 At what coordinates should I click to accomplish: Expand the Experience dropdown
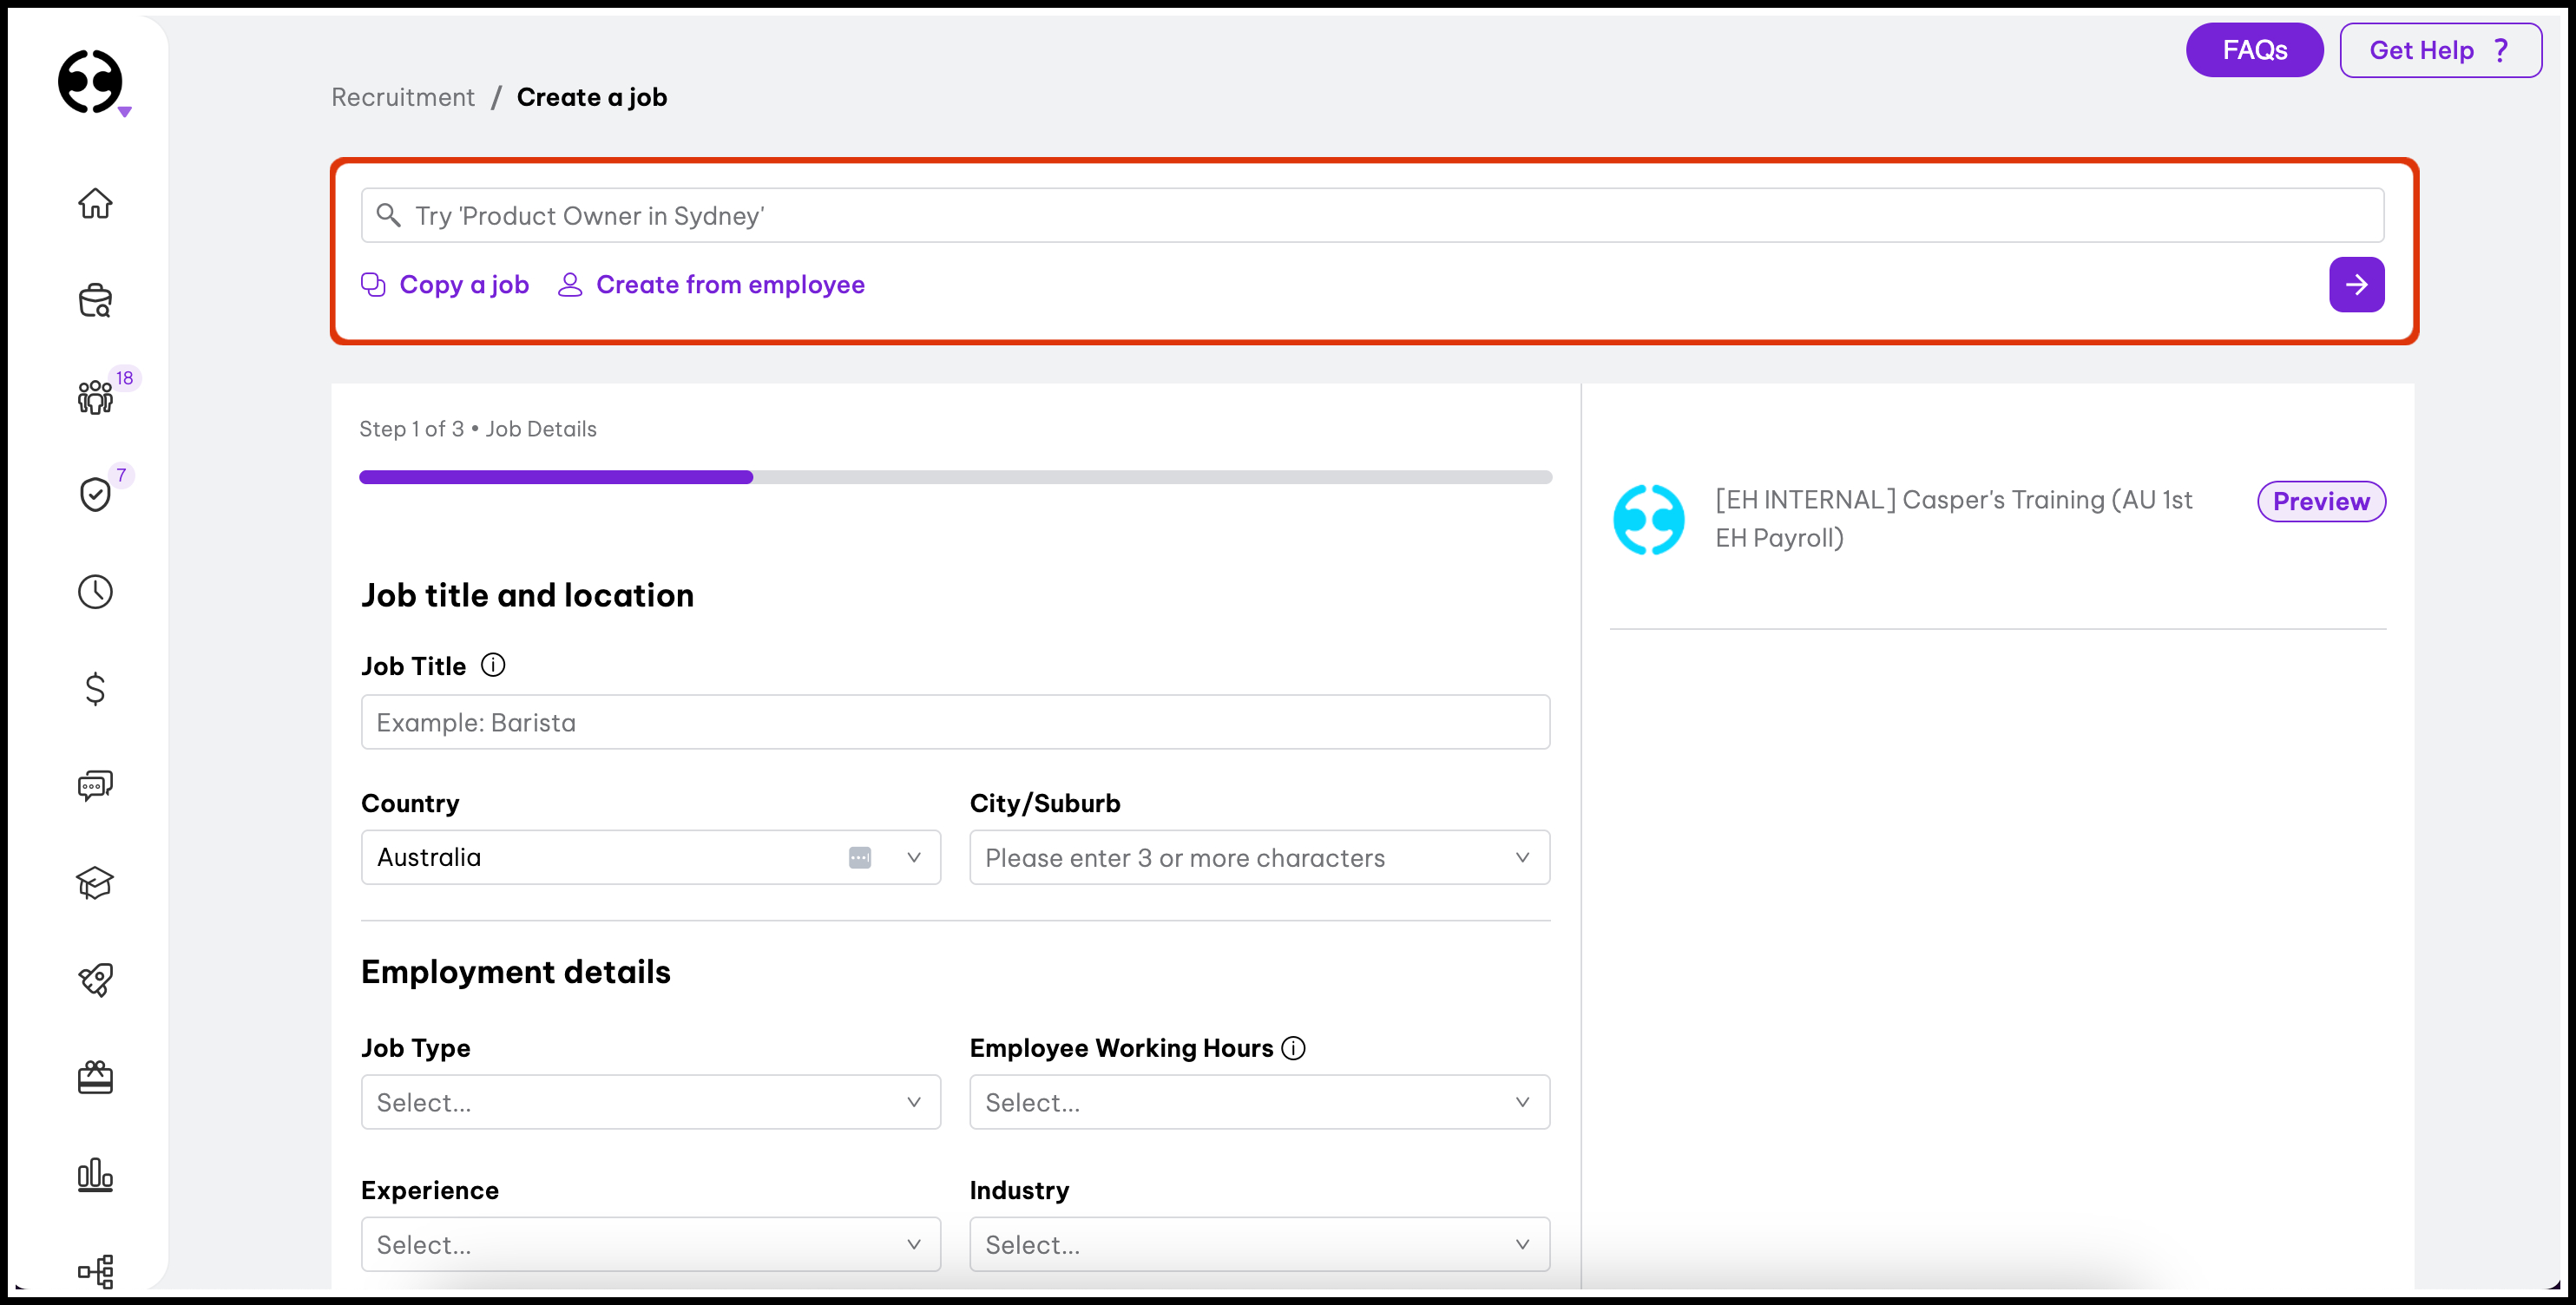[650, 1244]
